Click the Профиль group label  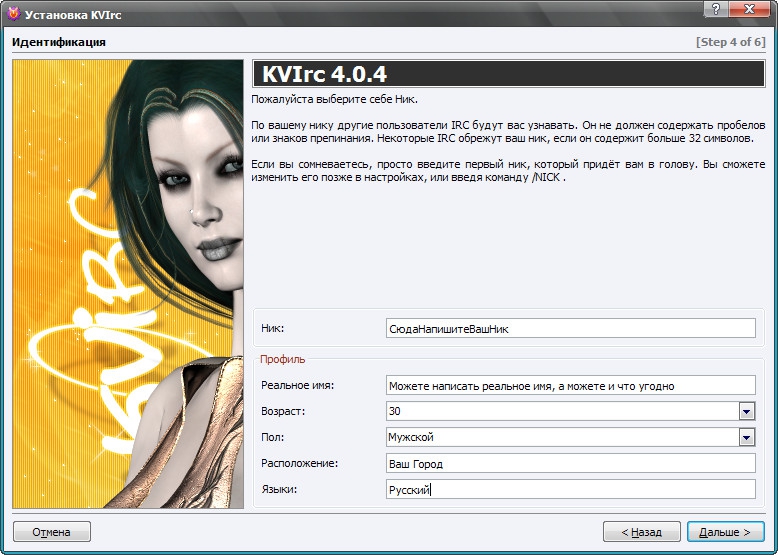coord(282,359)
